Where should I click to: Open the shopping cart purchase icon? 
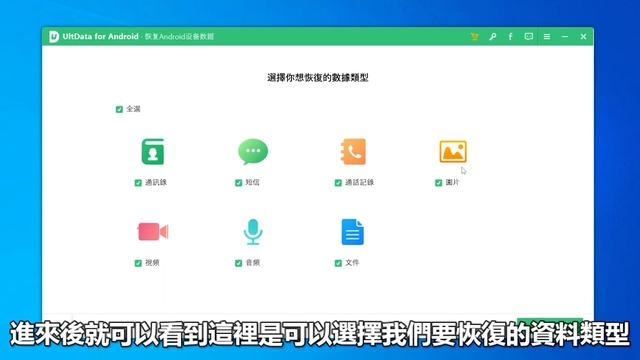pos(474,36)
